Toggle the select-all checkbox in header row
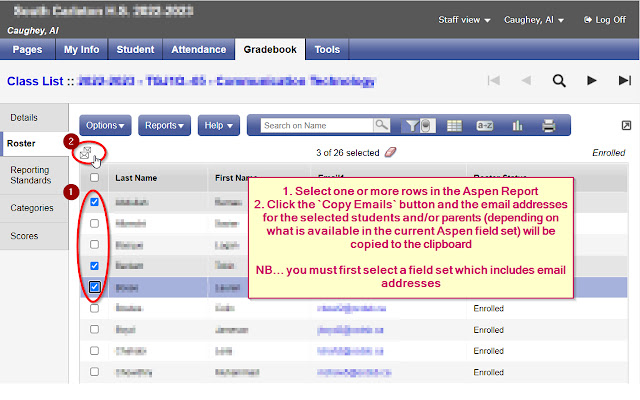640x400 pixels. pos(94,178)
